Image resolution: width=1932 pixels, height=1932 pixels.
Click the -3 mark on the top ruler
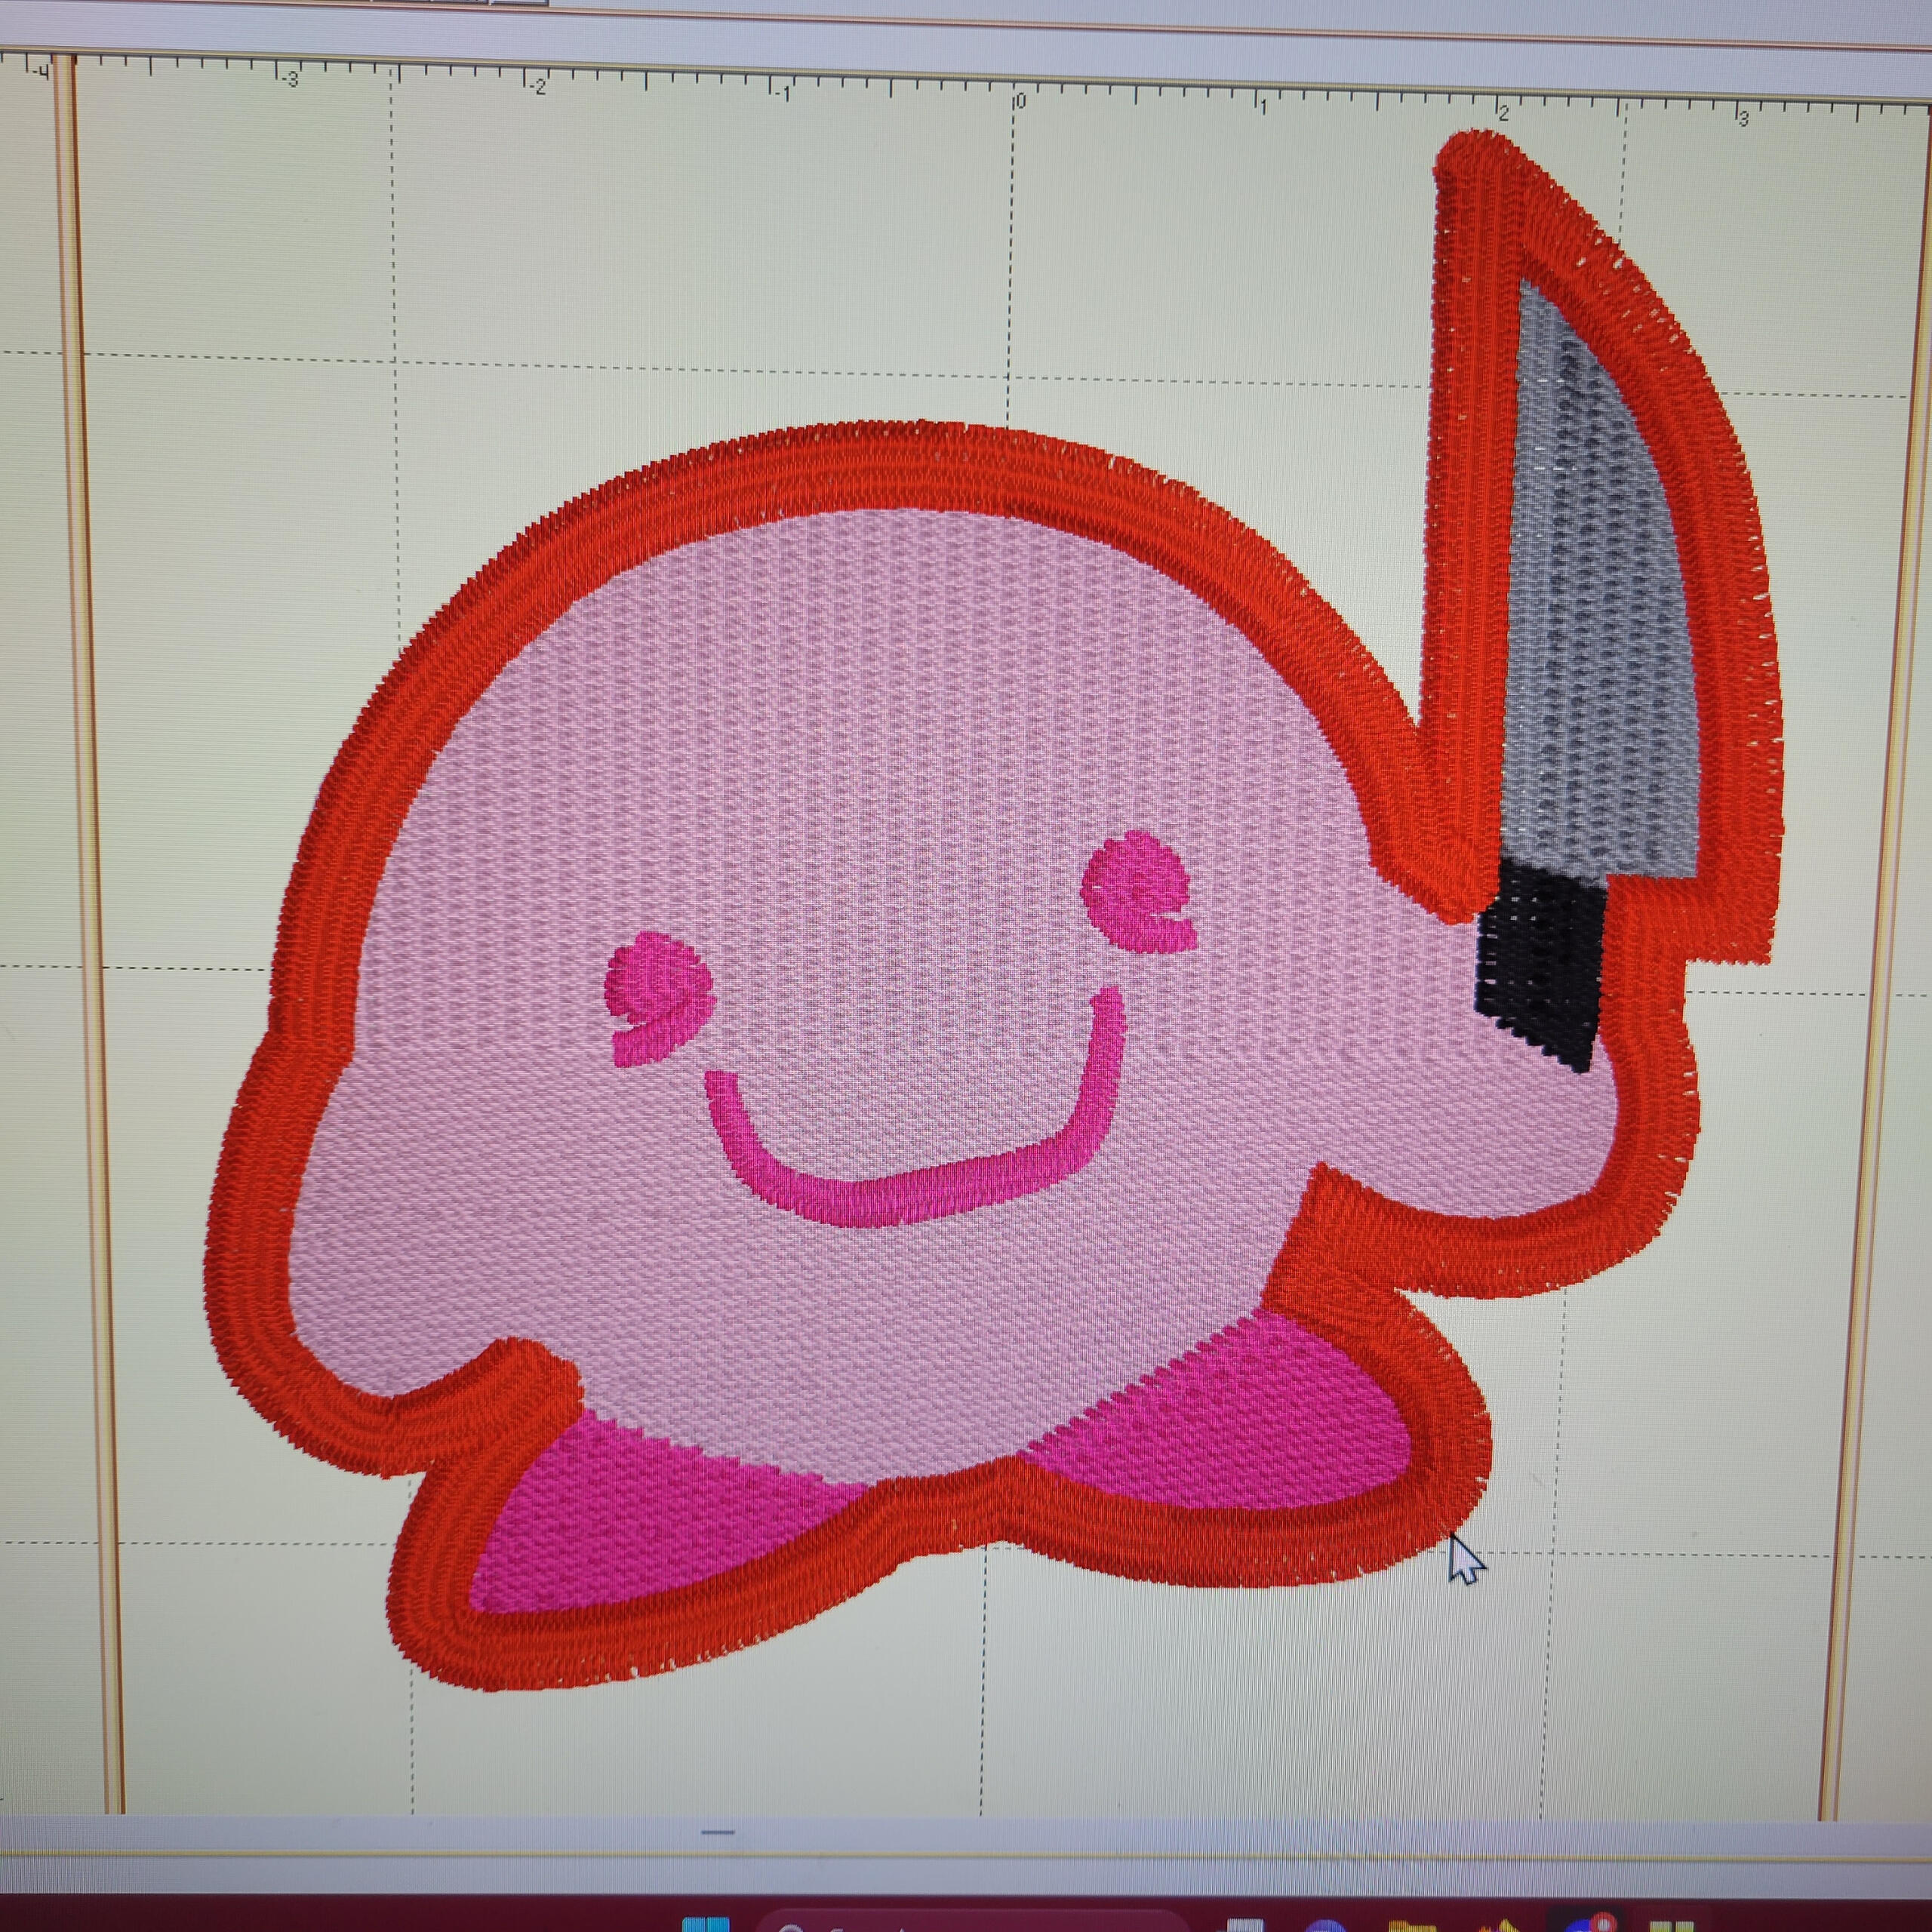288,79
